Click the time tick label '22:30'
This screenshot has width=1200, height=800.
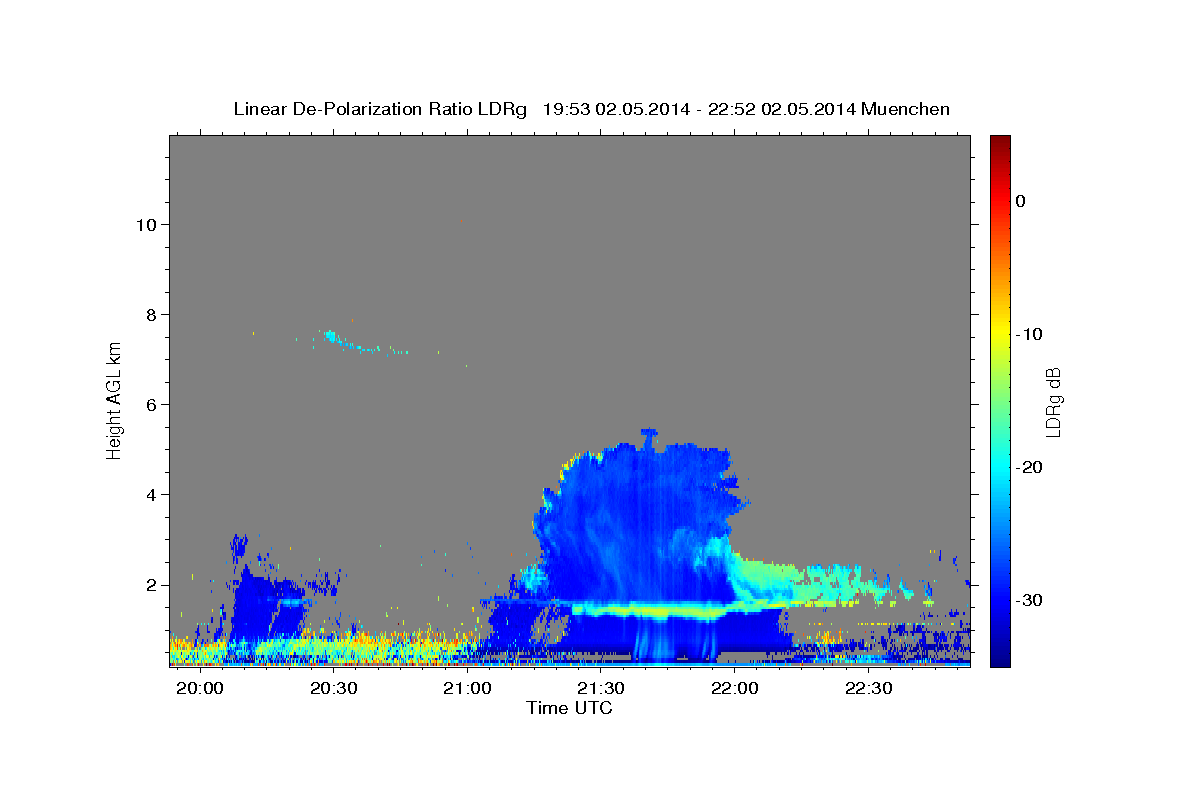pos(868,689)
